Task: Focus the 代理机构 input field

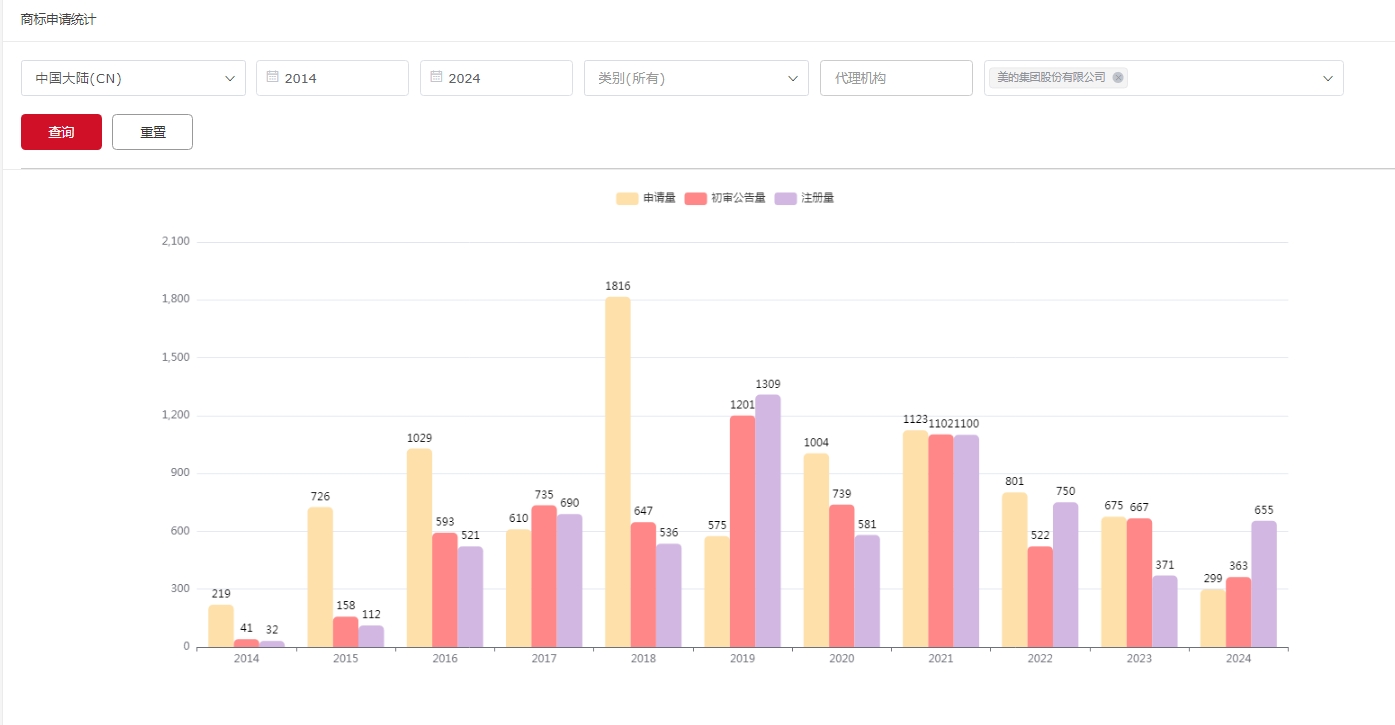Action: [896, 78]
